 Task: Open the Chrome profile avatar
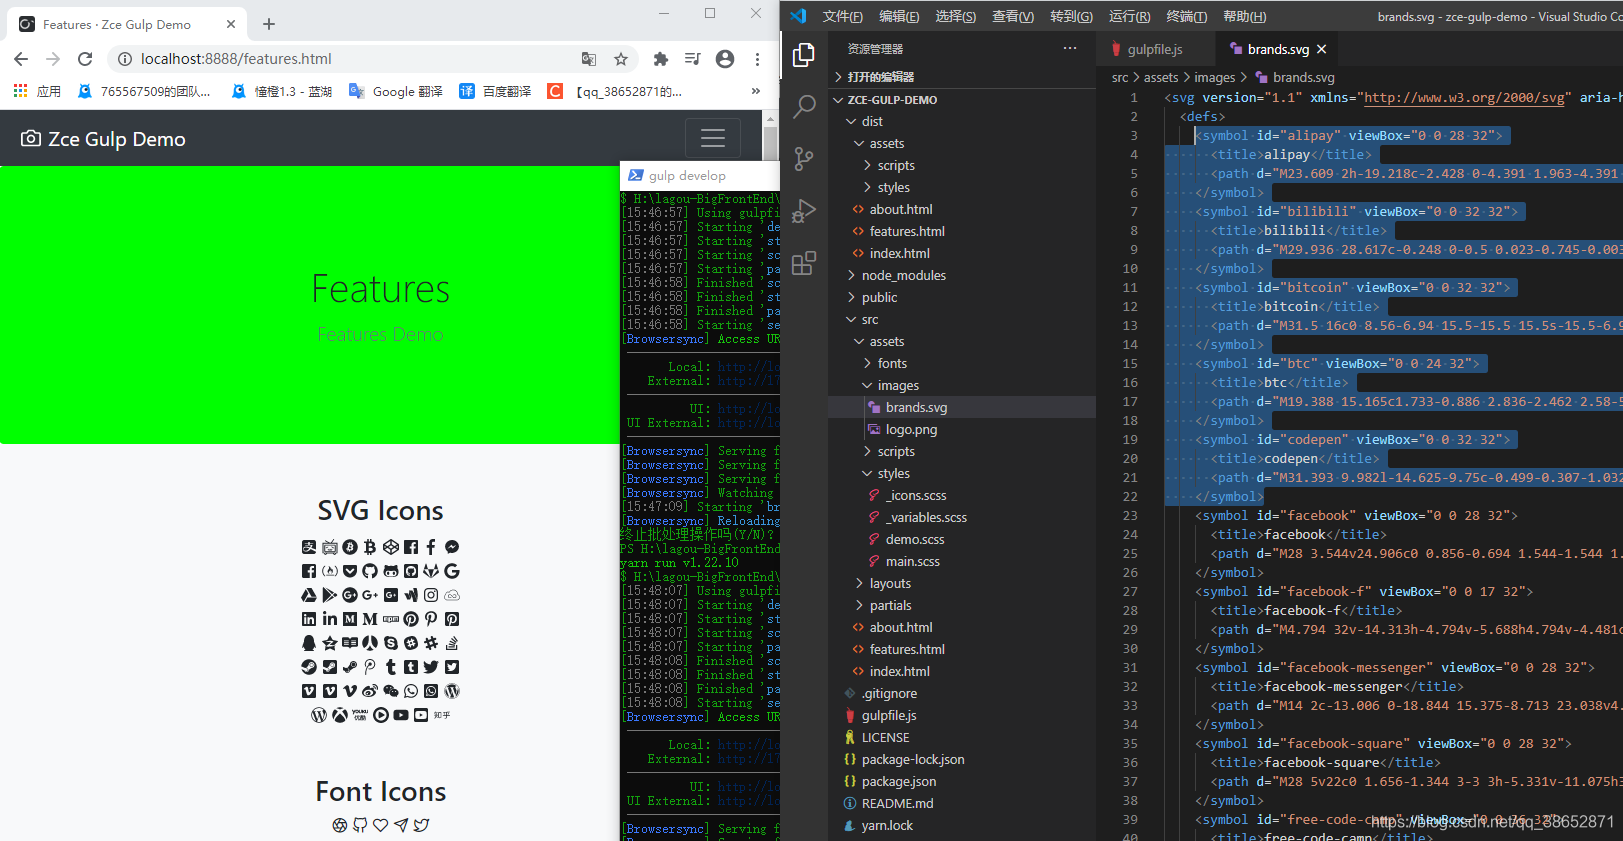click(725, 59)
